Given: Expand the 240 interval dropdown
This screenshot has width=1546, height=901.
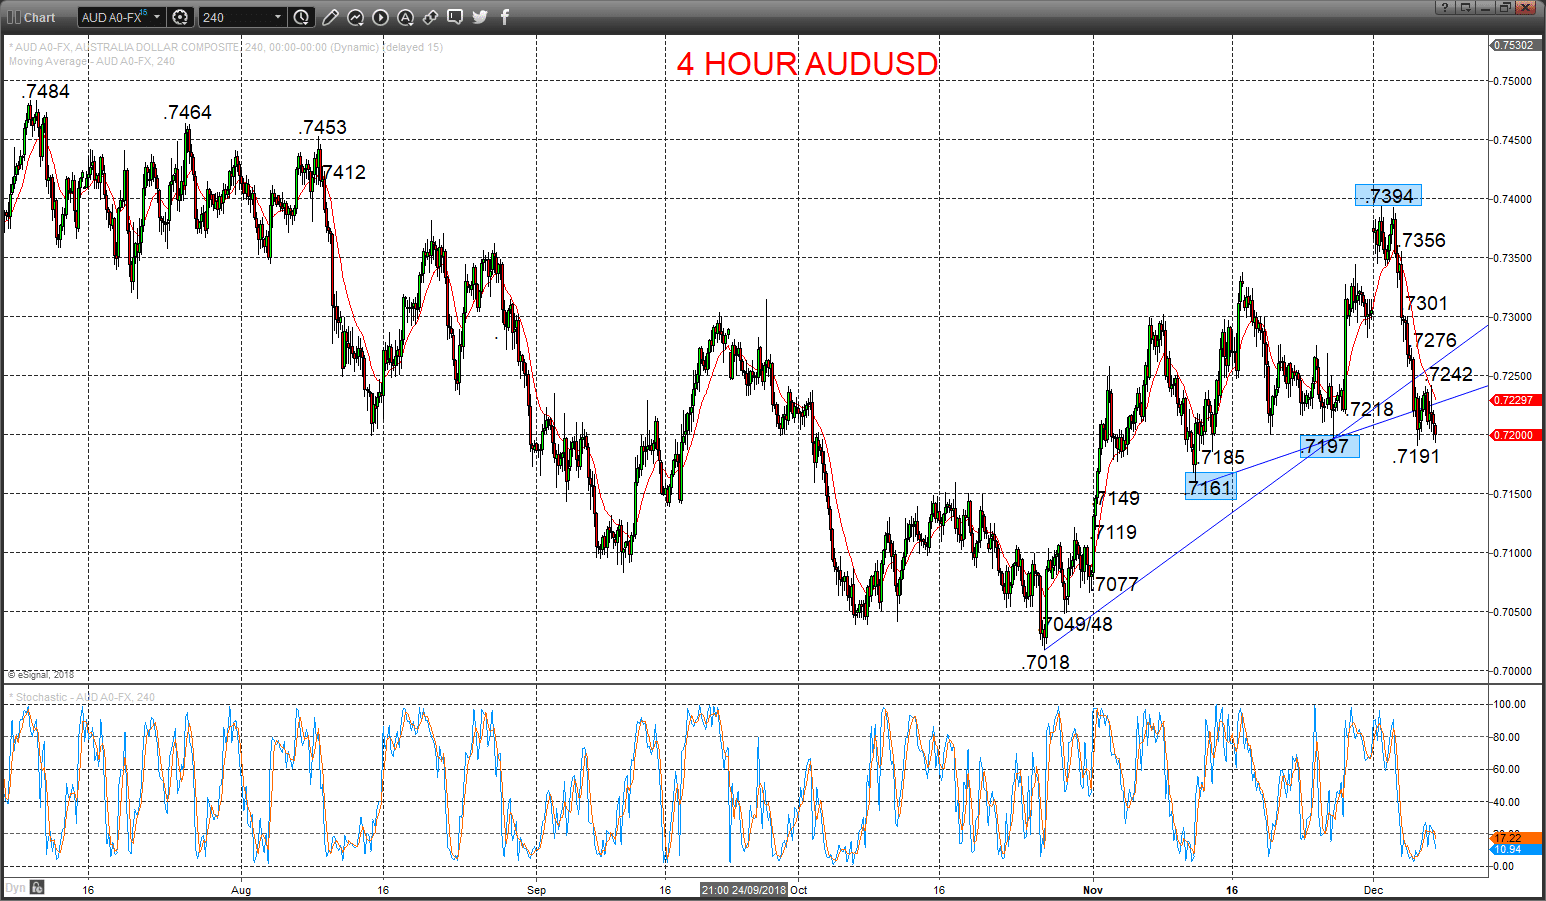Looking at the screenshot, I should [278, 17].
